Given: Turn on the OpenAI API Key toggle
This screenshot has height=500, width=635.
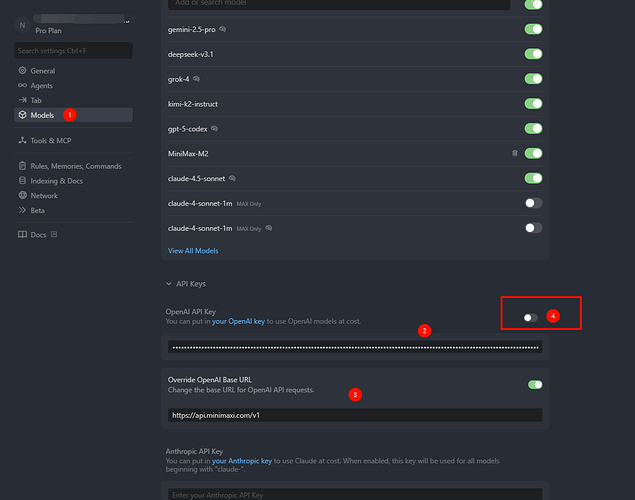Looking at the screenshot, I should [531, 317].
